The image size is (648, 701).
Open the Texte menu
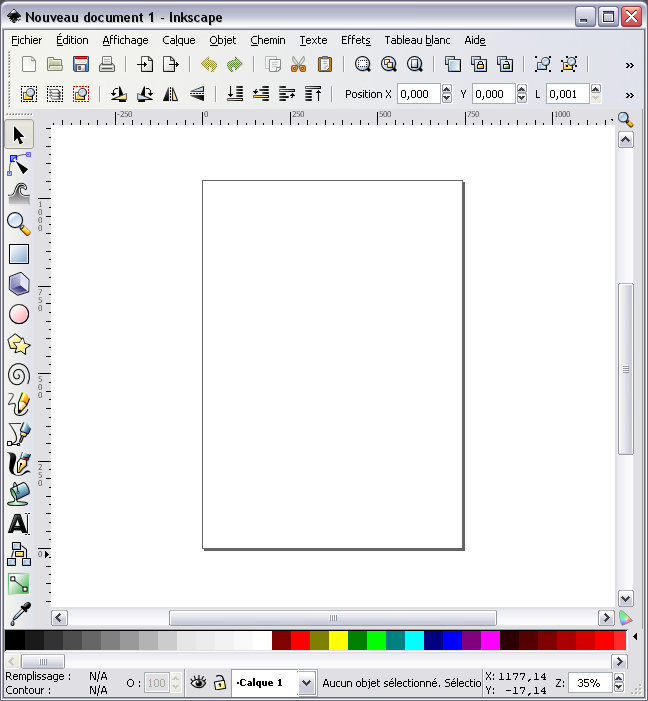point(313,40)
